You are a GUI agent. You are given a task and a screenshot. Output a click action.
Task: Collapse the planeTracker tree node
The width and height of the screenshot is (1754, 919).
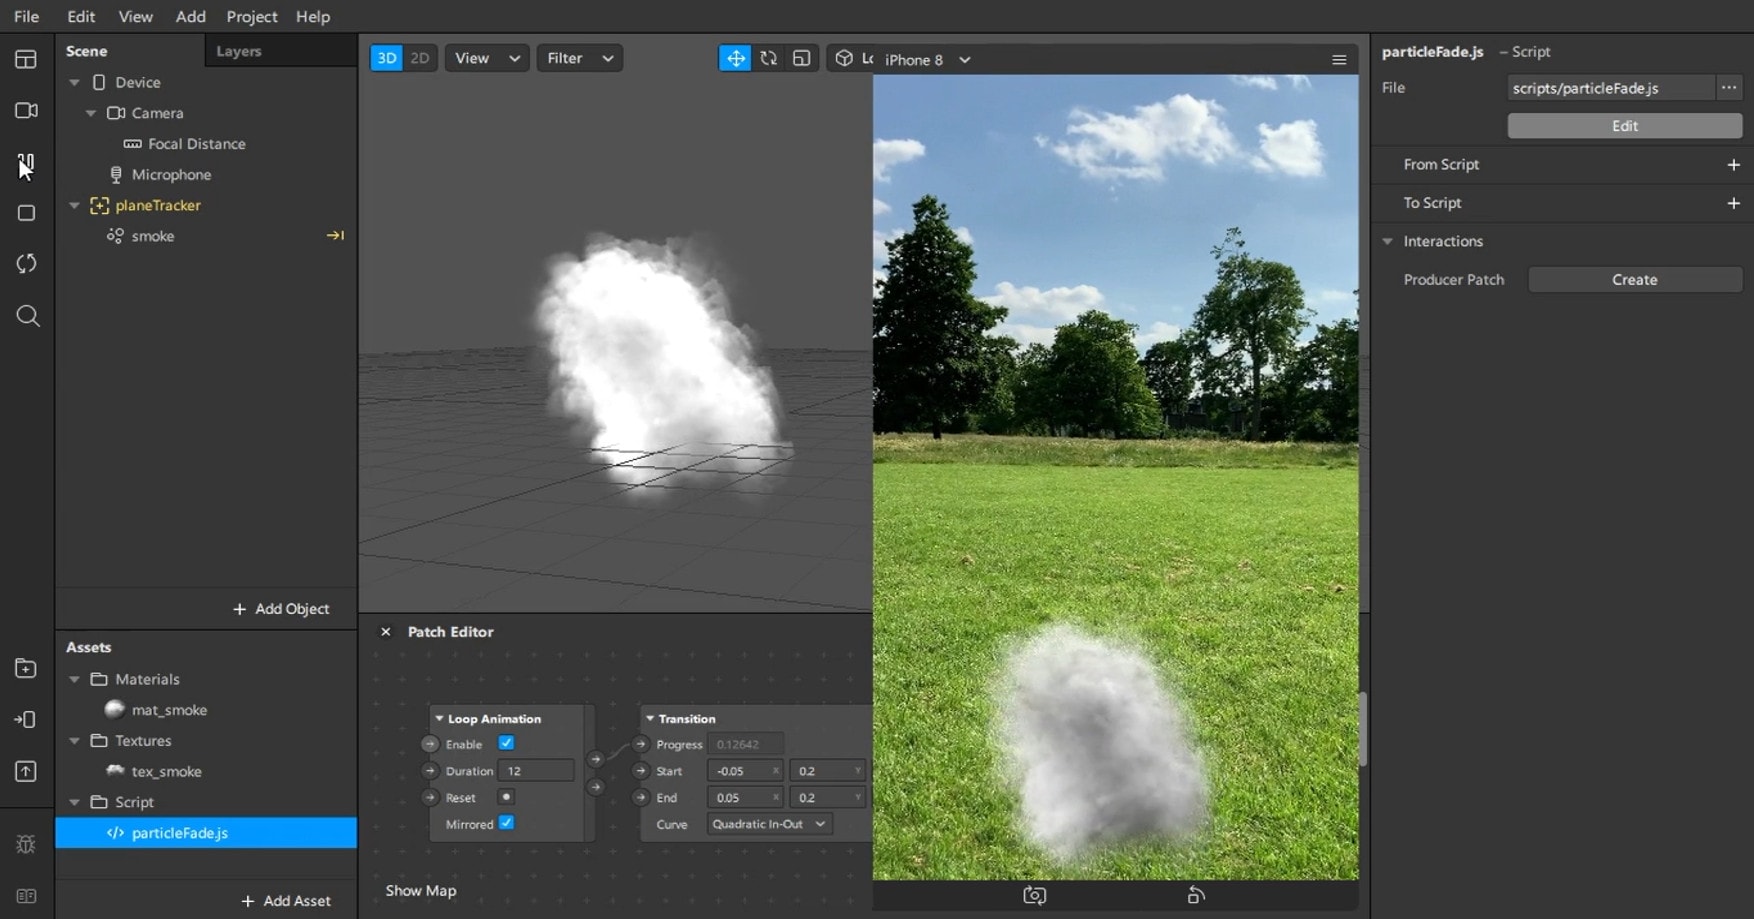(75, 205)
